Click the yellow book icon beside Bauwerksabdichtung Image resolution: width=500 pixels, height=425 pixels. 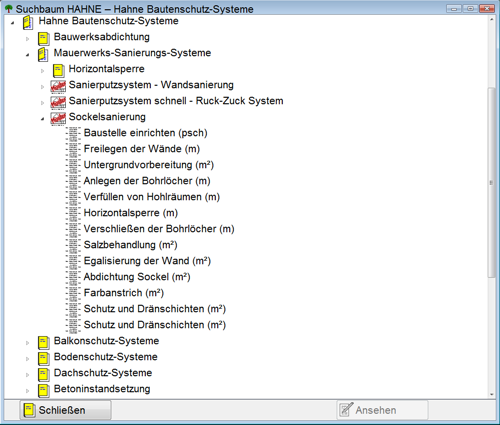(44, 38)
